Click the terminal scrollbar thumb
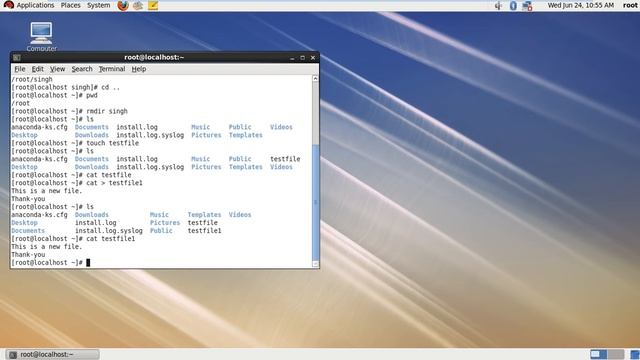 point(316,202)
